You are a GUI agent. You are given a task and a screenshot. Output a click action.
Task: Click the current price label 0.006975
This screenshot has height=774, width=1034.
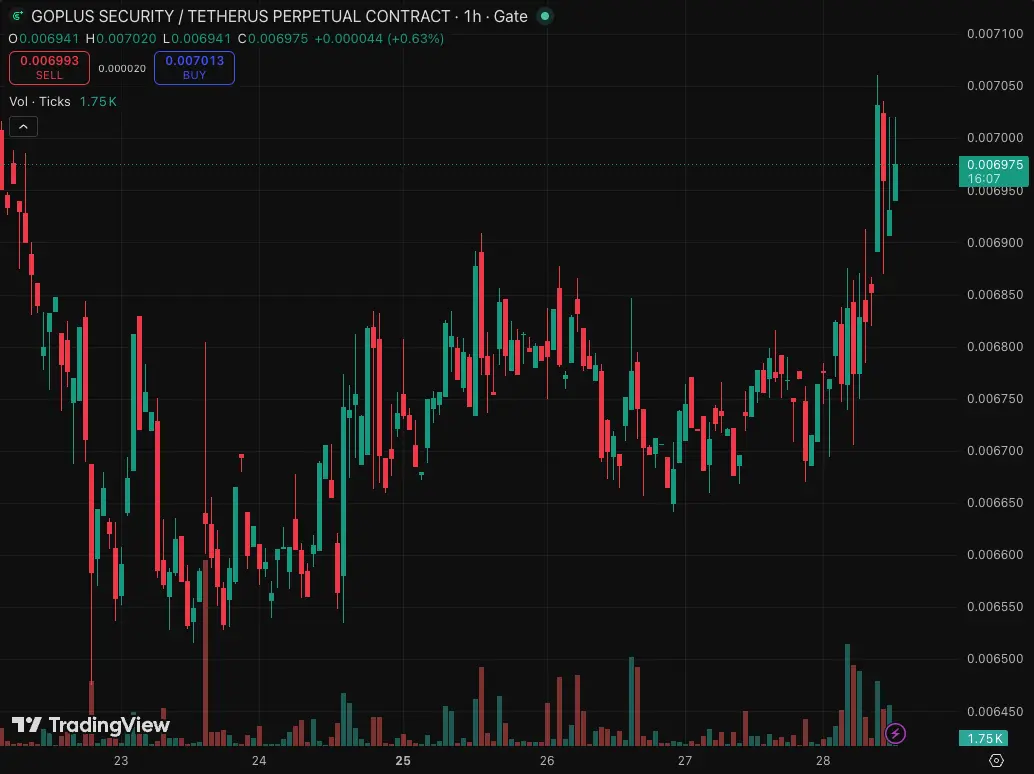coord(994,171)
